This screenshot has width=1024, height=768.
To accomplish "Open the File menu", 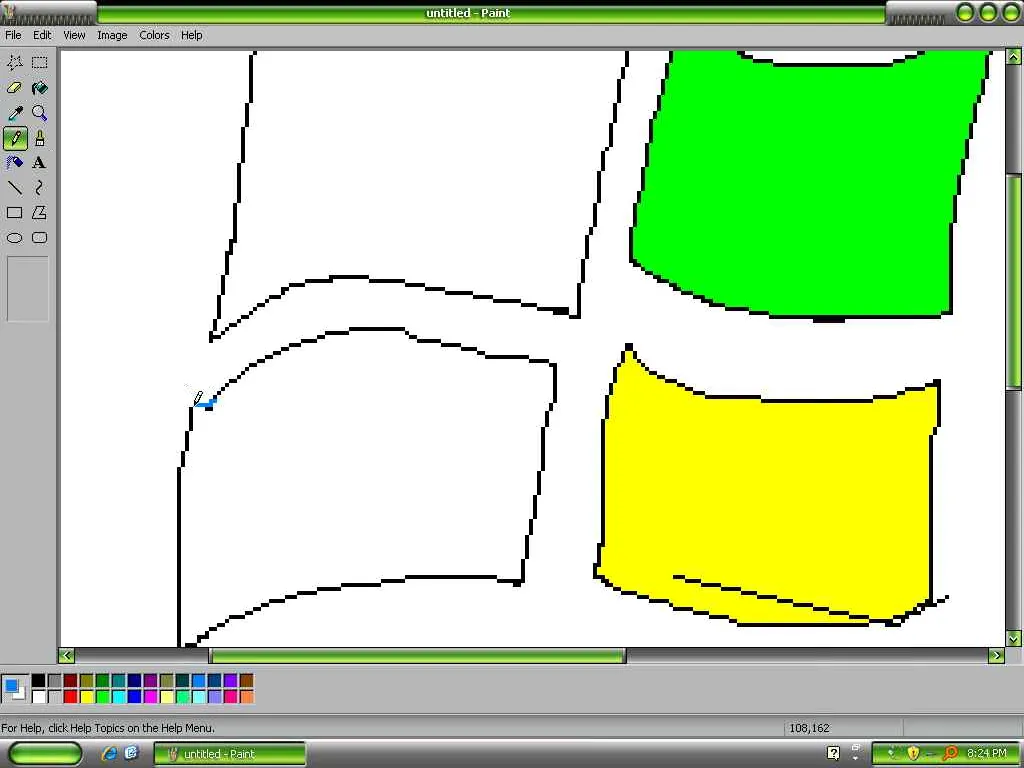I will pos(13,35).
